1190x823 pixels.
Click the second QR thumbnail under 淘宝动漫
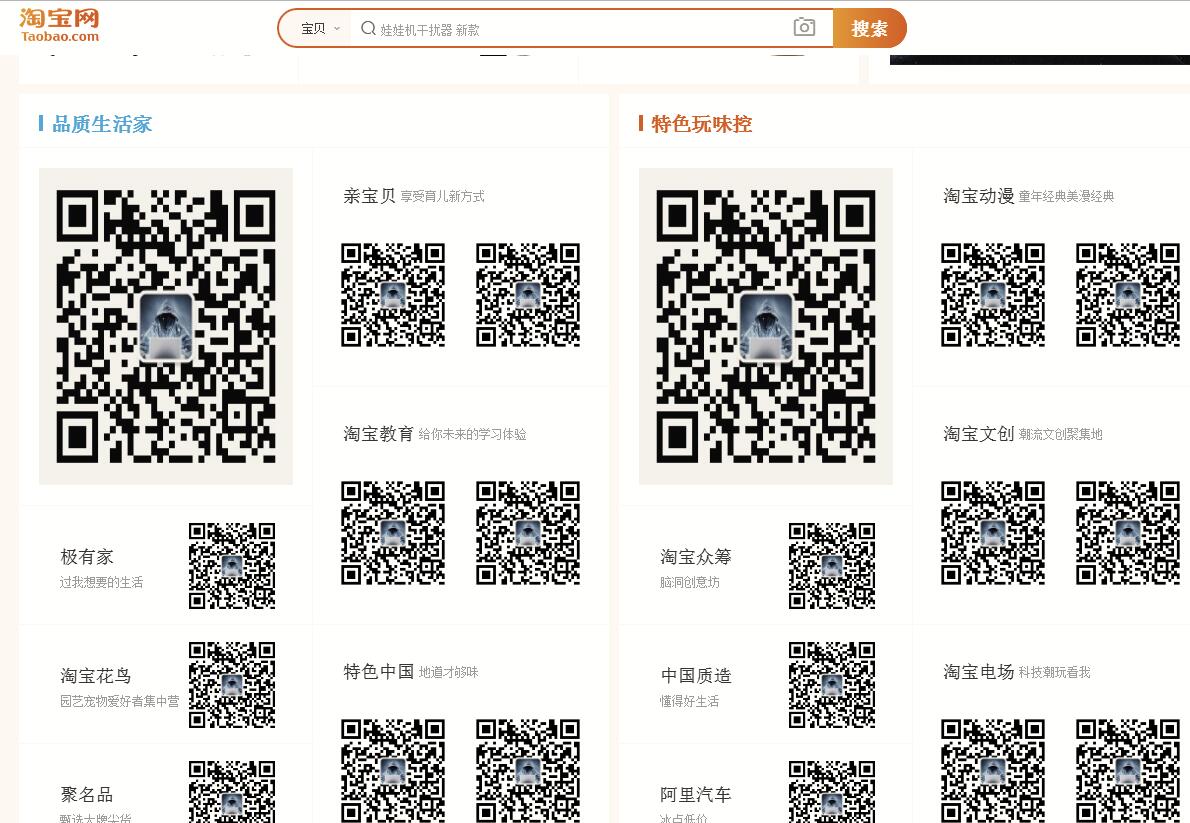[x=1129, y=295]
